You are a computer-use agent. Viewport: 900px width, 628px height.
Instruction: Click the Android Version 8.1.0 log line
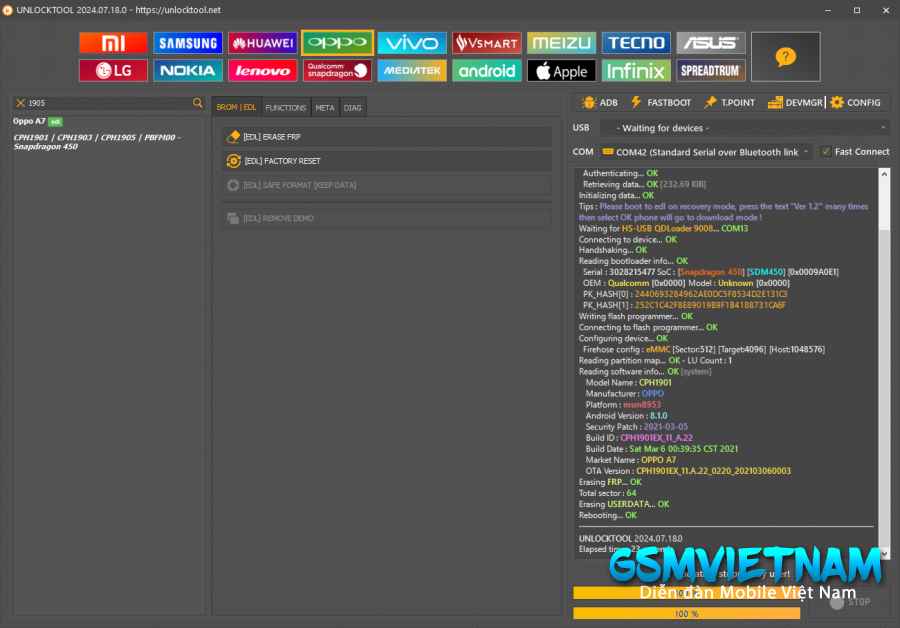[626, 416]
